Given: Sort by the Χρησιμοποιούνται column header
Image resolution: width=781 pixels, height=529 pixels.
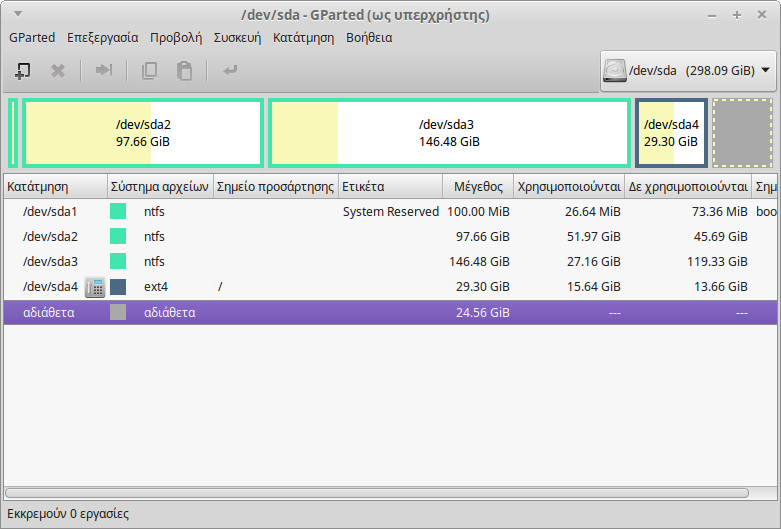Looking at the screenshot, I should pos(569,187).
